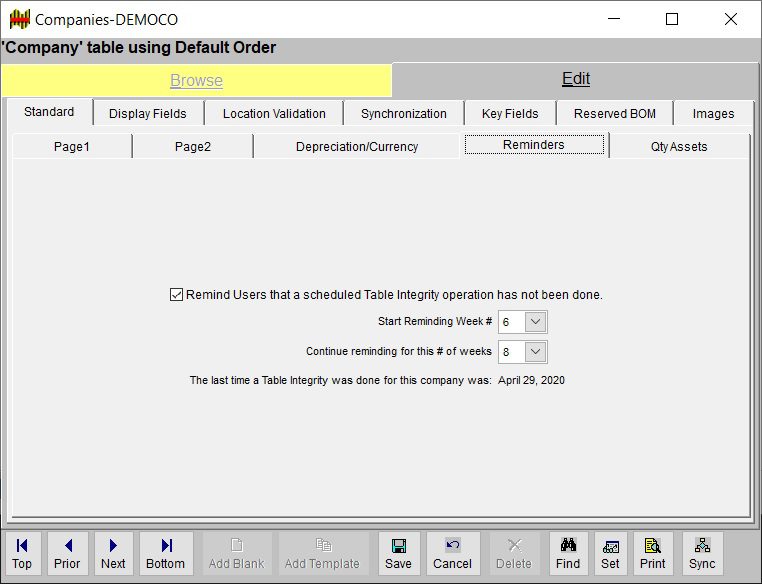Open Find with binoculars icon
762x584 pixels.
pyautogui.click(x=568, y=553)
